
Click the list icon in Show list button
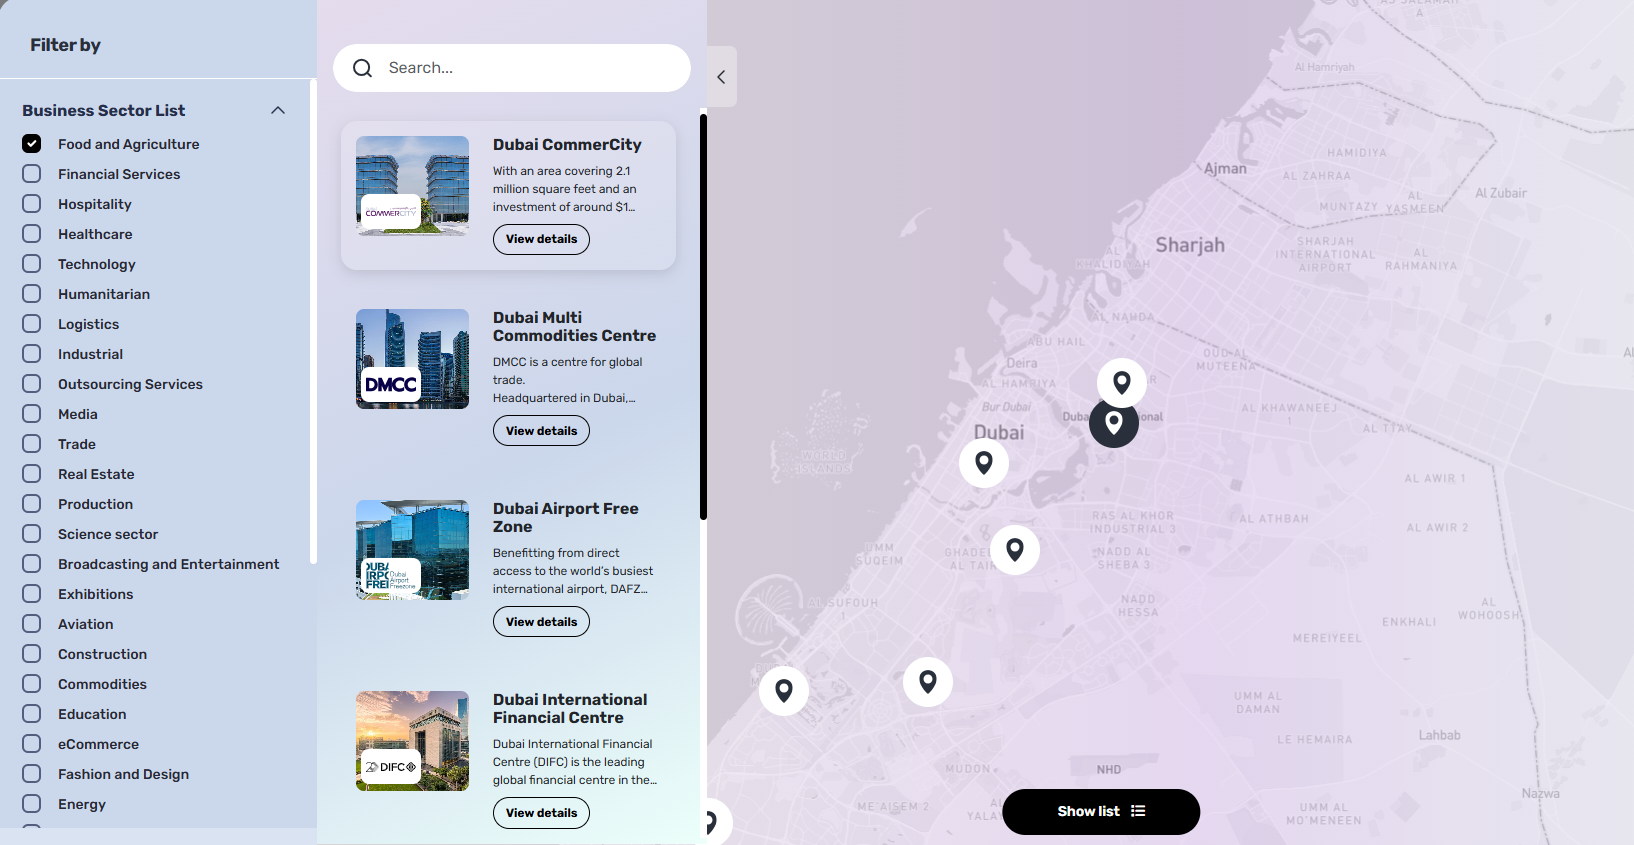[x=1138, y=811]
